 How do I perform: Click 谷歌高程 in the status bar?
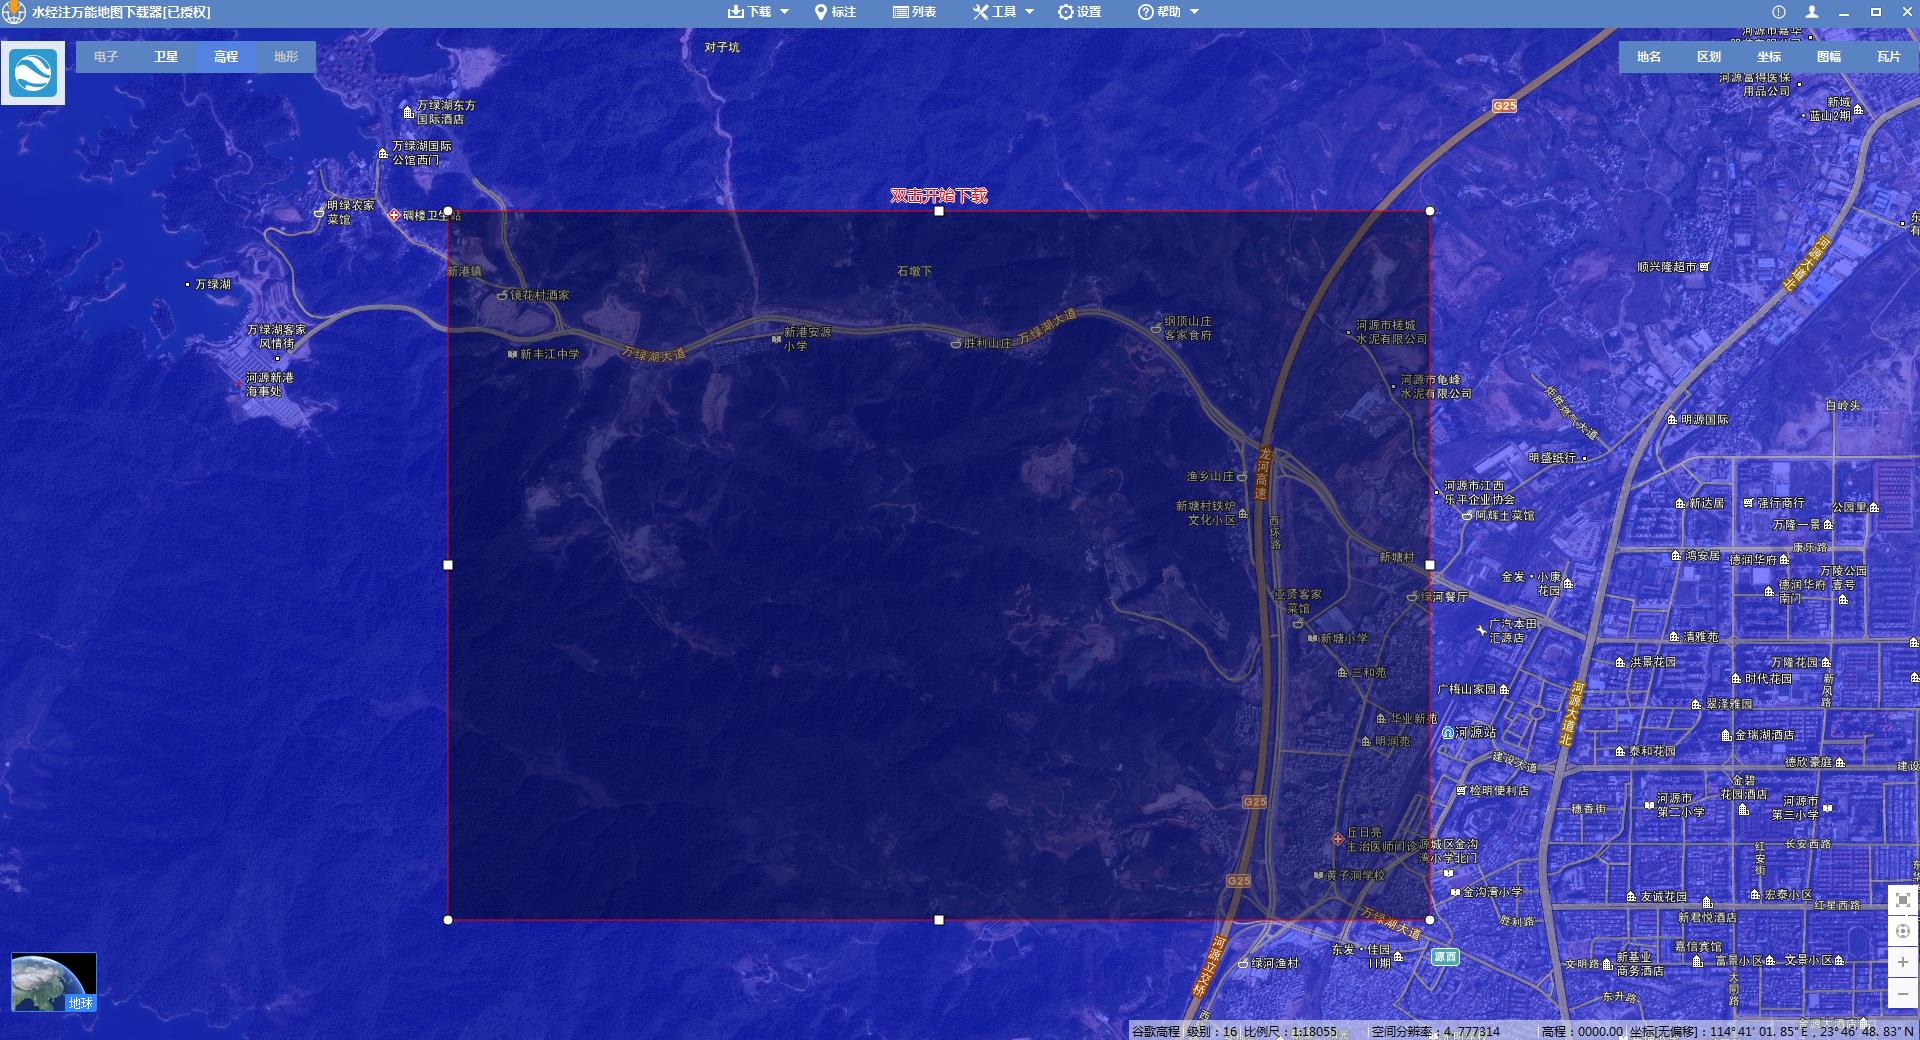tap(1155, 1031)
